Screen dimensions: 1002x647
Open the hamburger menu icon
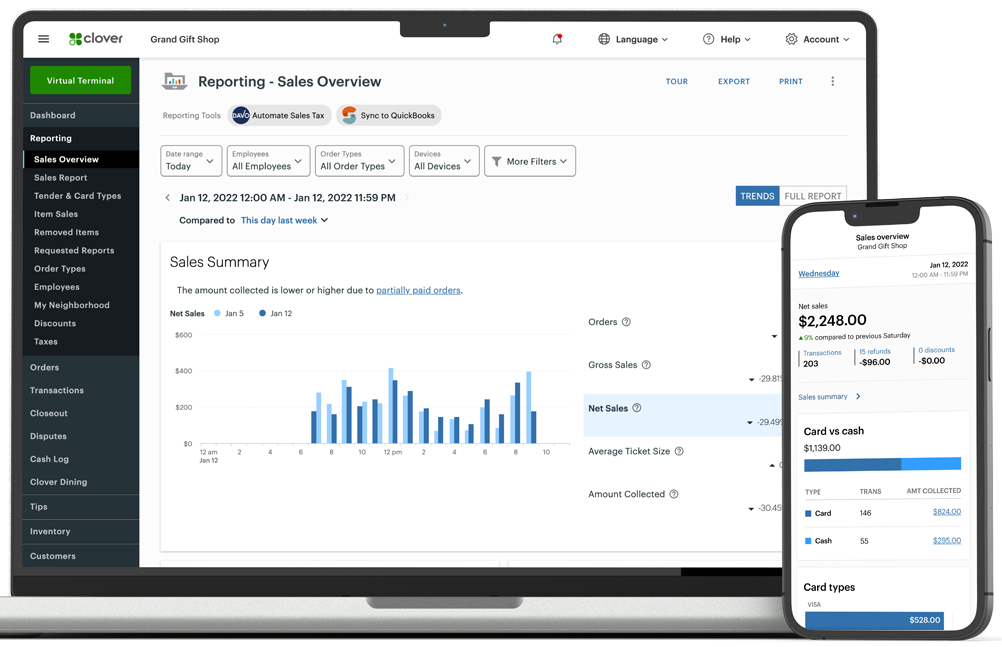click(x=43, y=39)
